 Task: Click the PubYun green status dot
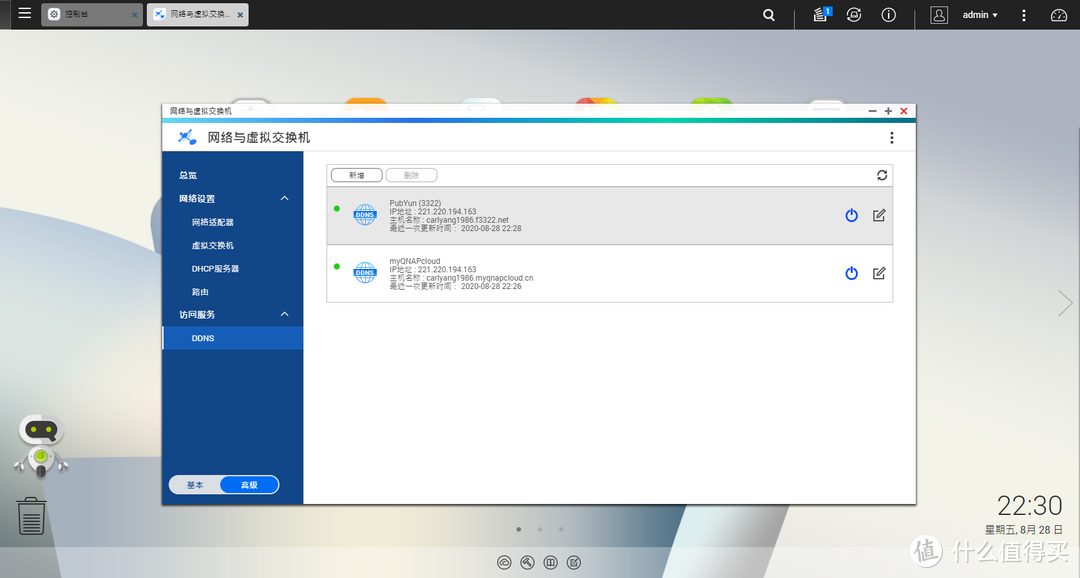coord(337,209)
